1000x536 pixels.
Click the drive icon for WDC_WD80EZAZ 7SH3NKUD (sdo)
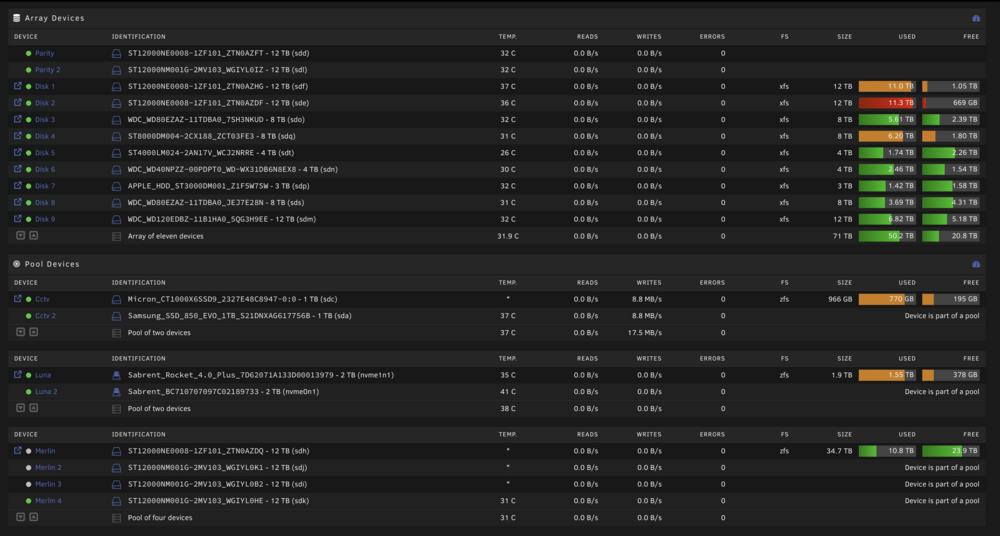[x=117, y=119]
